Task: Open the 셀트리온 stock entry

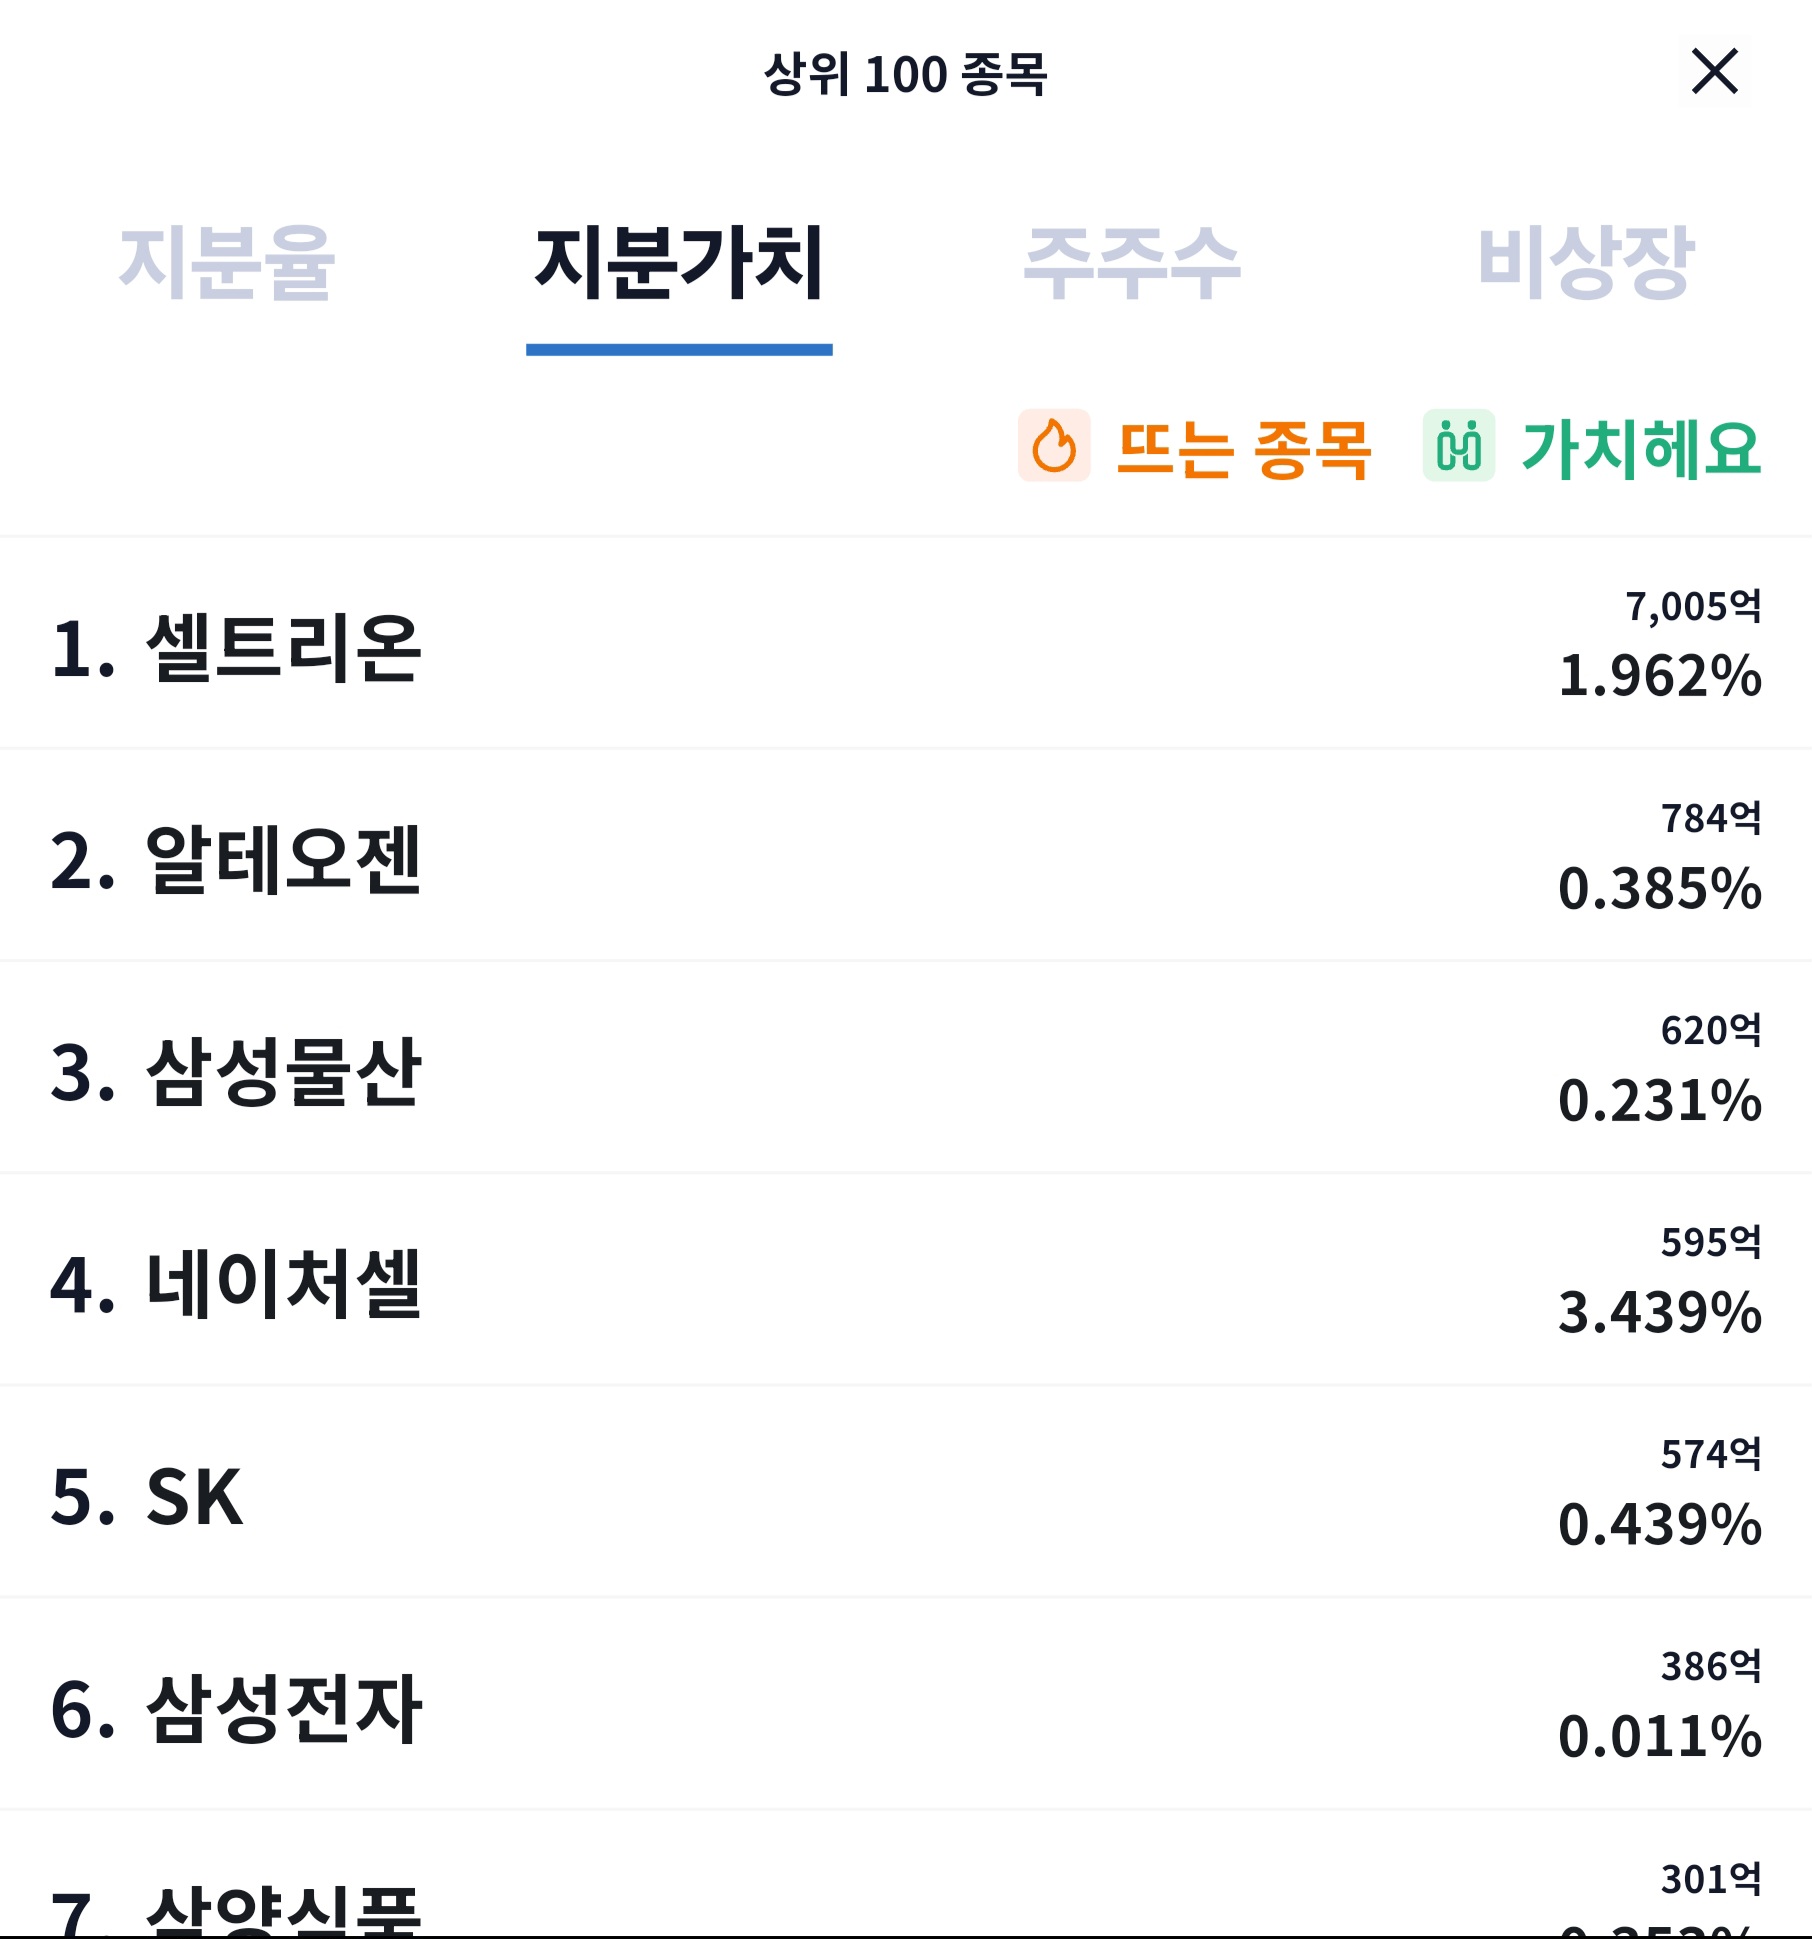Action: 906,643
